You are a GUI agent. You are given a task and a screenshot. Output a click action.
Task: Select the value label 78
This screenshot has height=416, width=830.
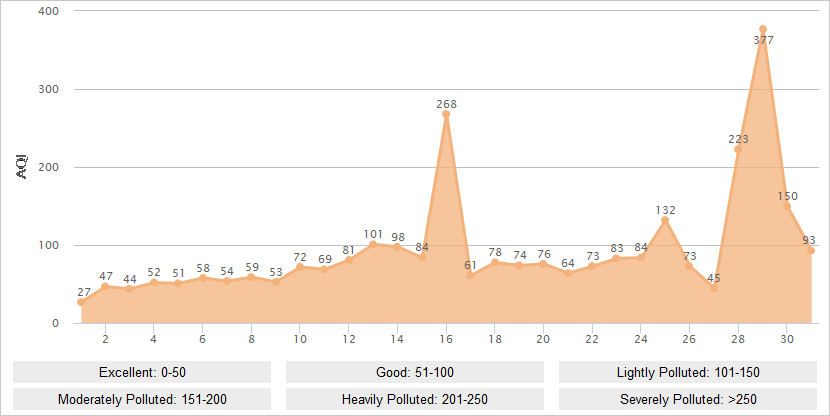(495, 252)
